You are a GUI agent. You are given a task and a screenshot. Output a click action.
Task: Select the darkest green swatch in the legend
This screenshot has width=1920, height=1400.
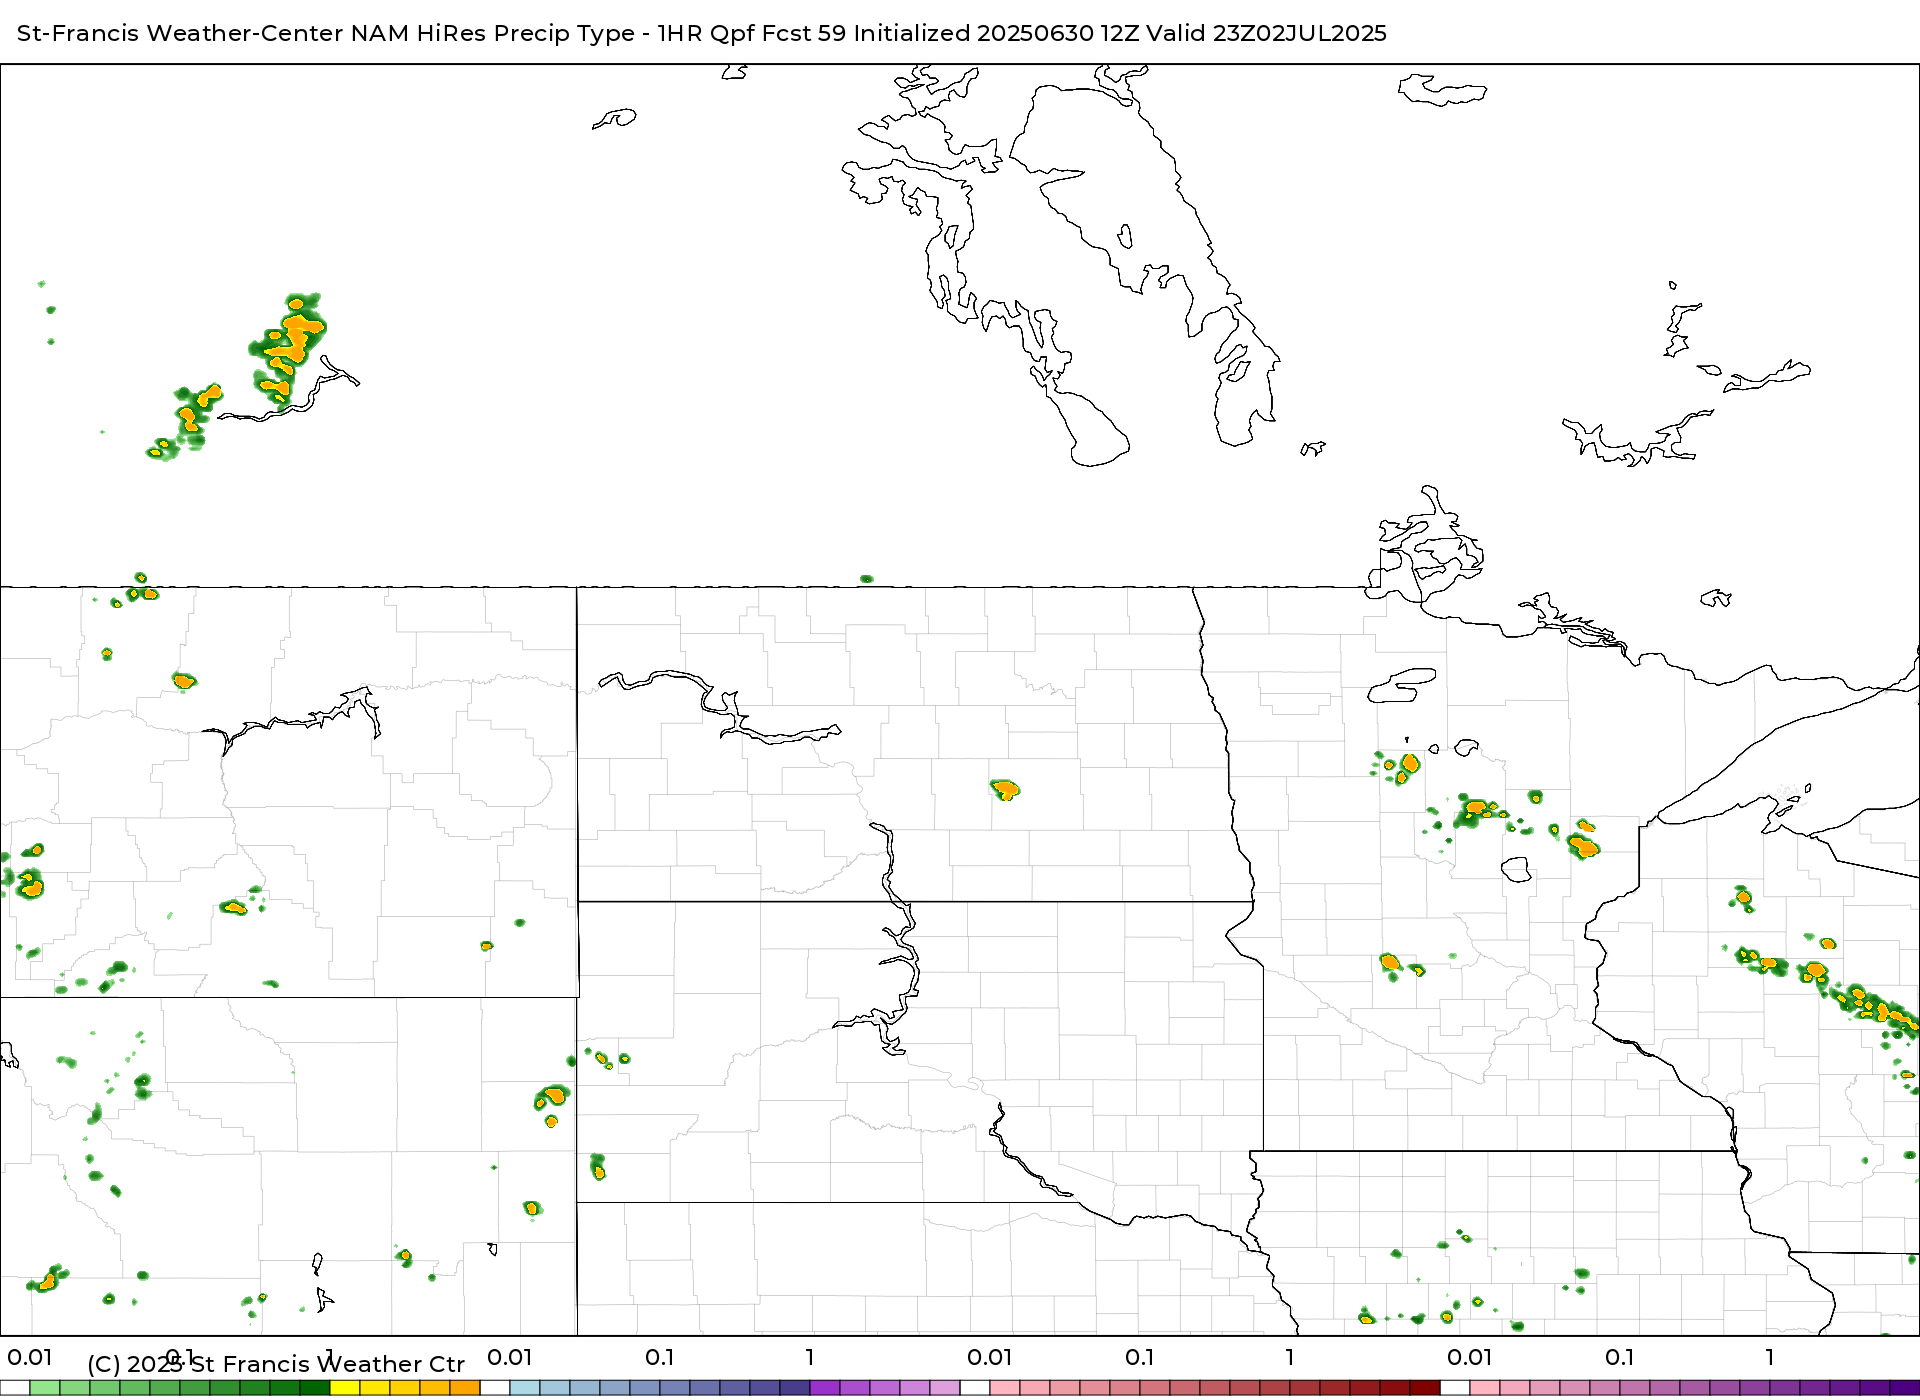(315, 1388)
